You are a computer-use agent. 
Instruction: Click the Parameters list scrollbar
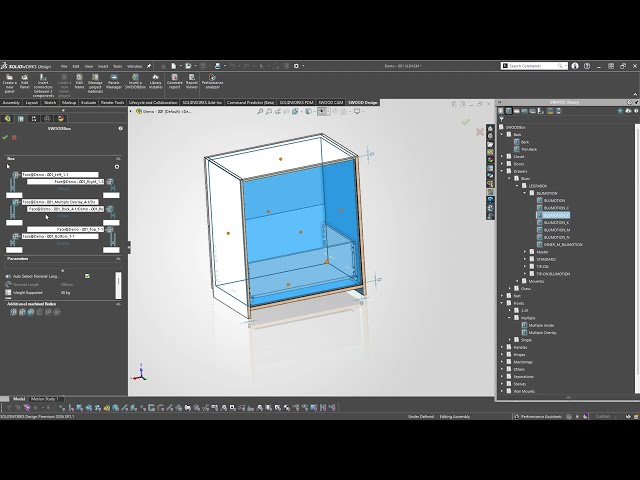click(x=118, y=285)
